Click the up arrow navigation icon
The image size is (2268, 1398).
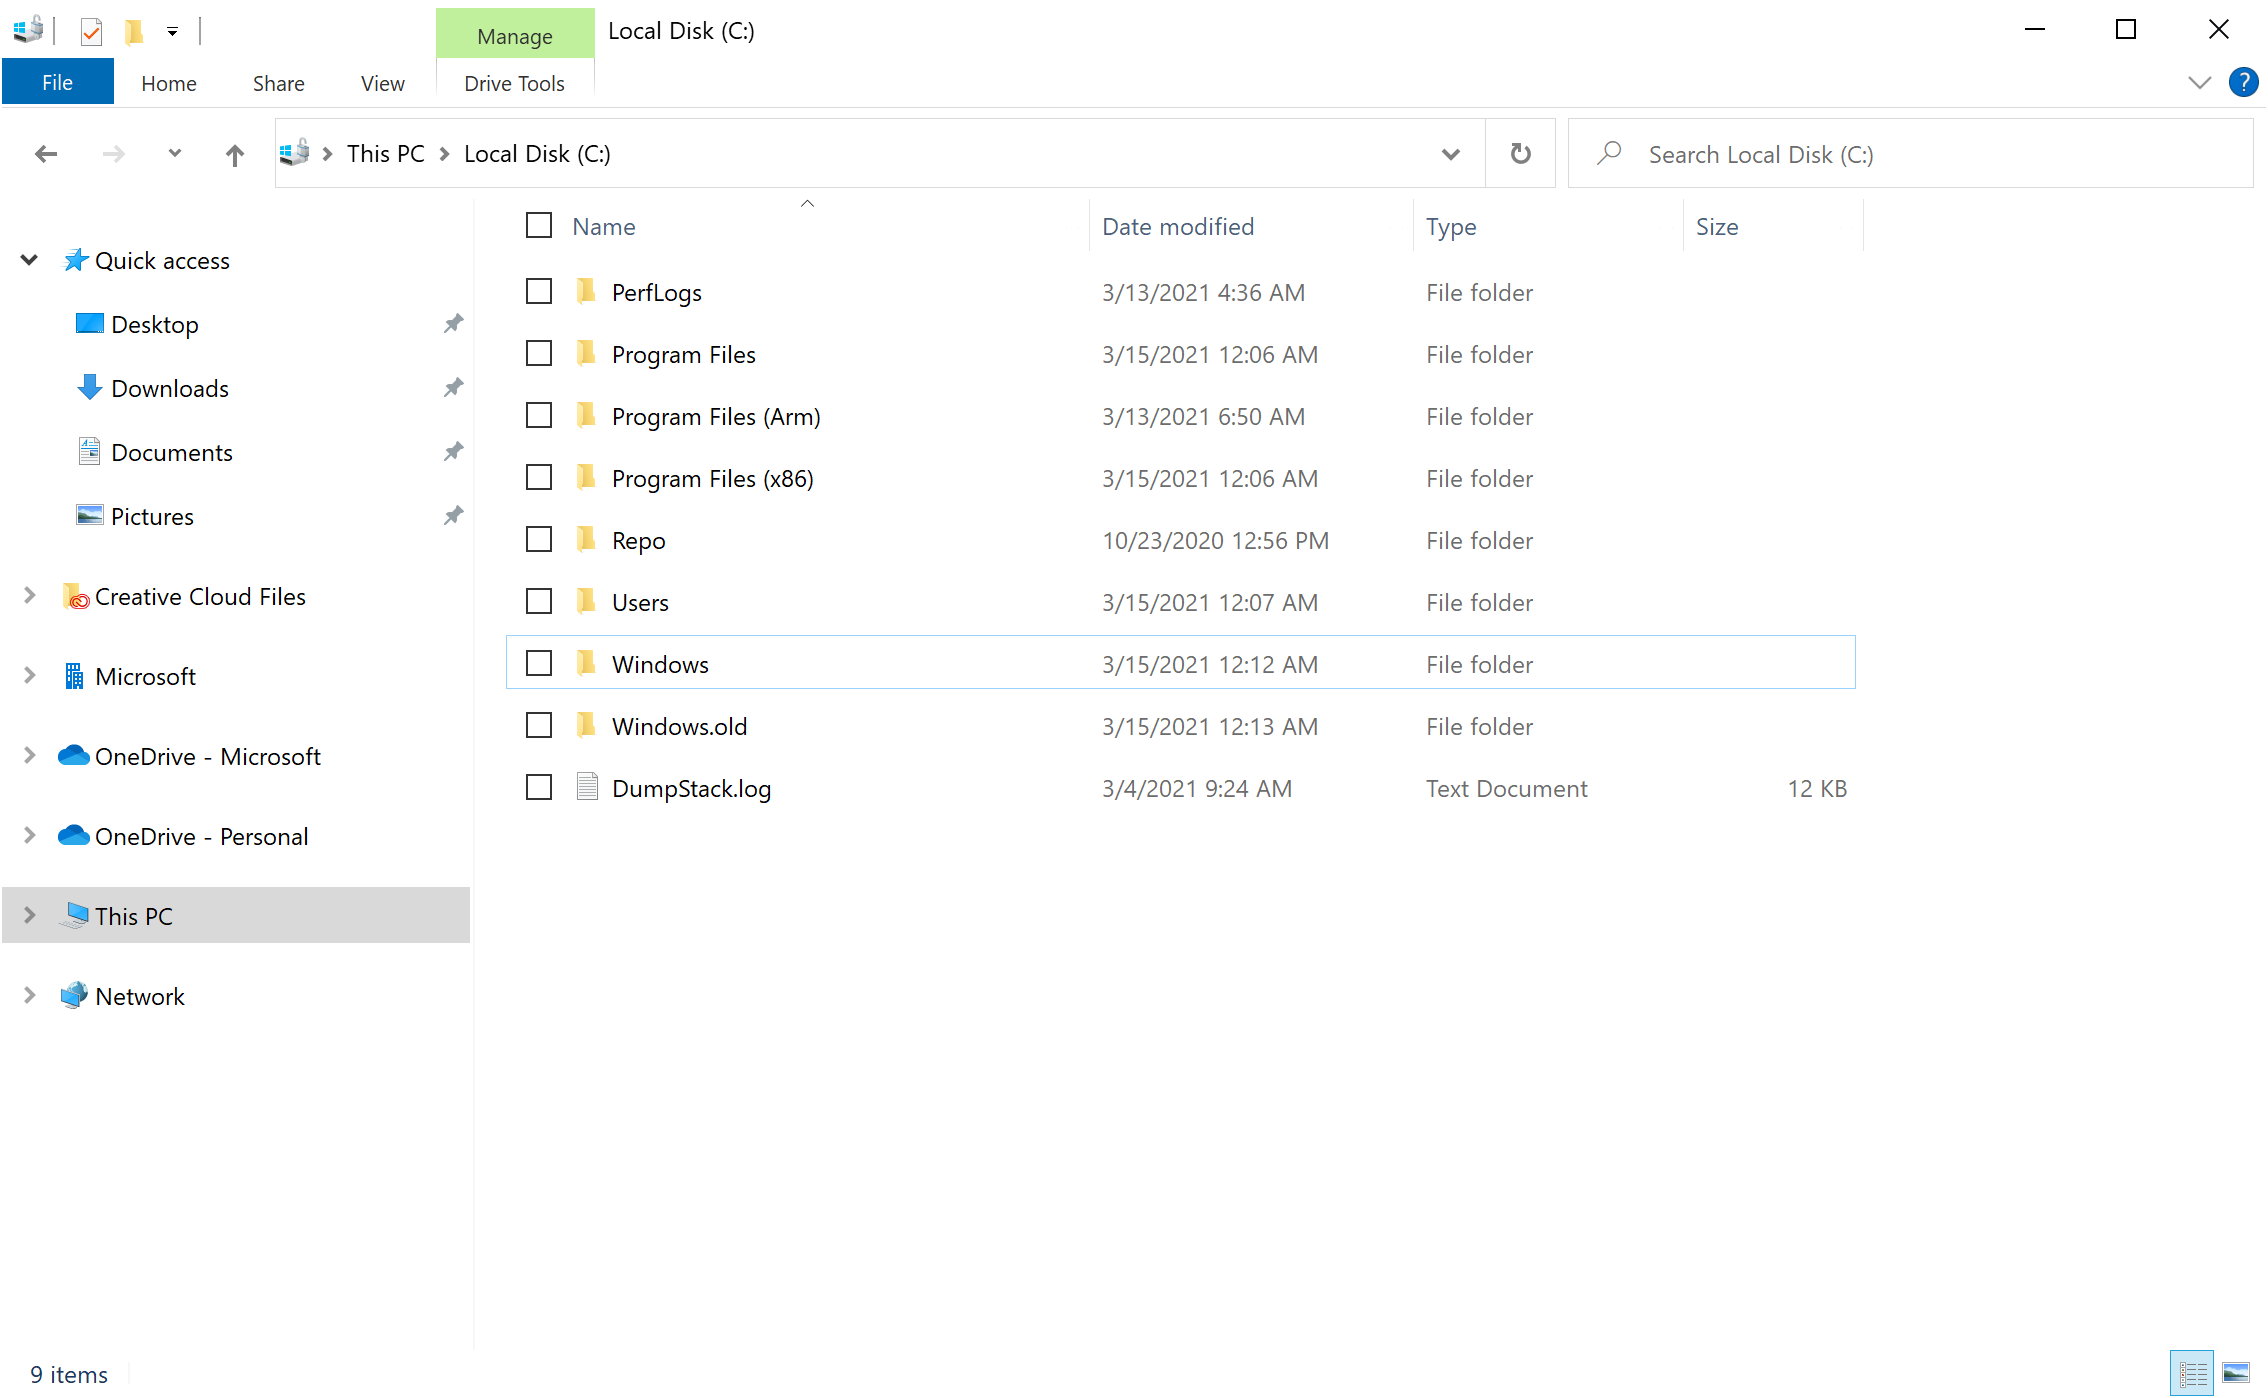233,154
